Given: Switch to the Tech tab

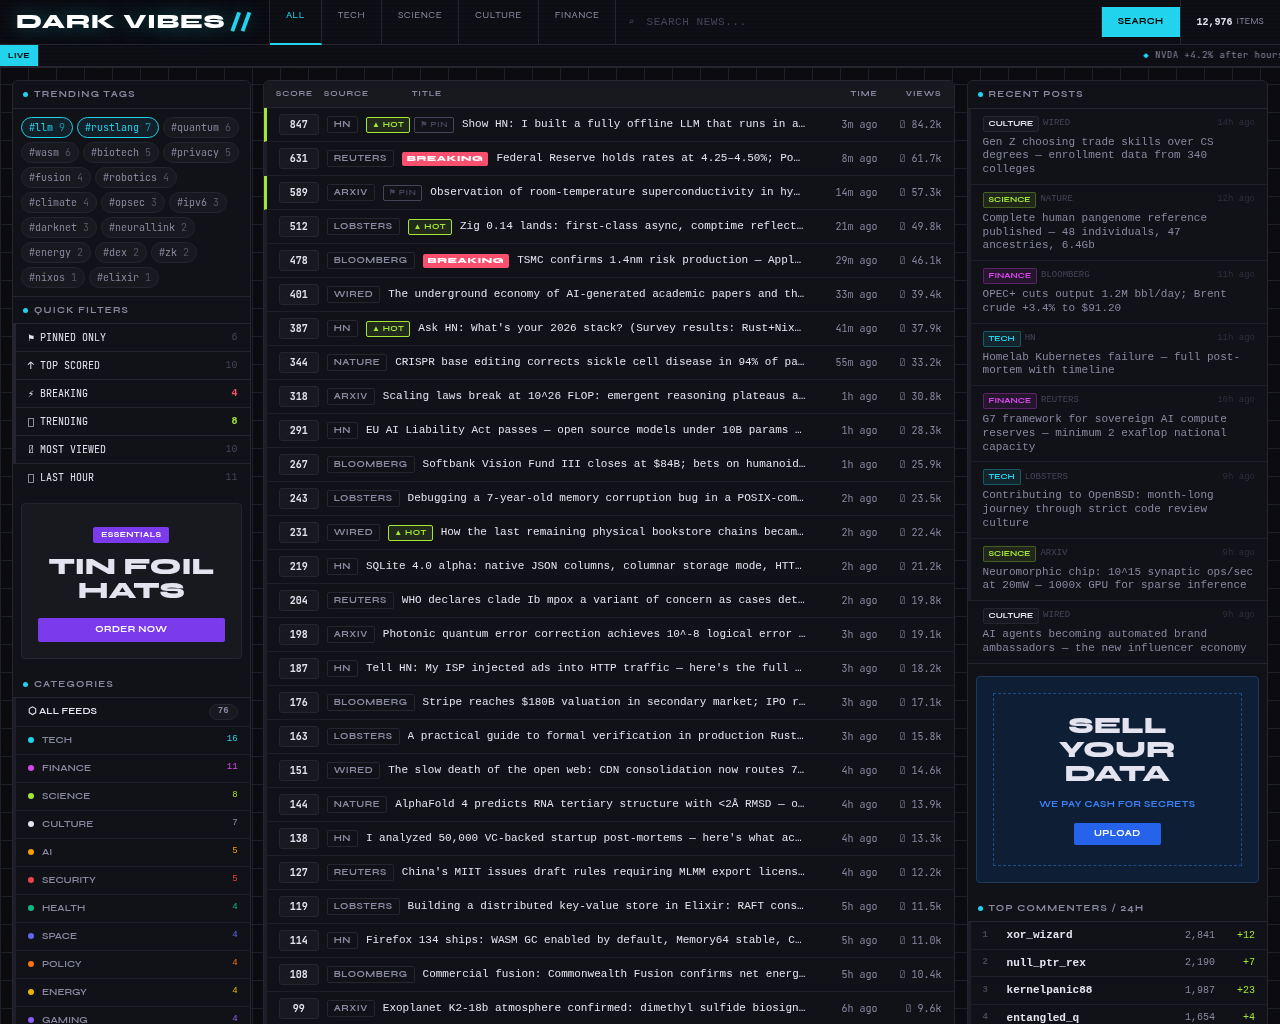Looking at the screenshot, I should [x=351, y=16].
